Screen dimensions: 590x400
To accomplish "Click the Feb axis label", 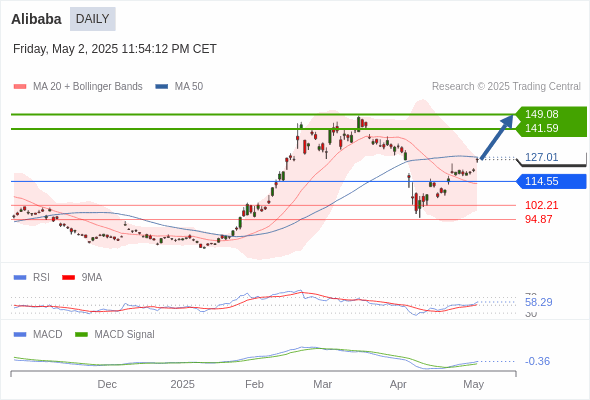I will (x=254, y=385).
